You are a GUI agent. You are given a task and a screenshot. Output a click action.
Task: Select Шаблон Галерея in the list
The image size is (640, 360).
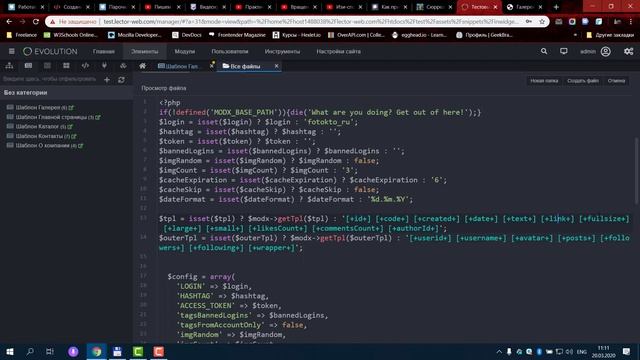click(x=38, y=108)
